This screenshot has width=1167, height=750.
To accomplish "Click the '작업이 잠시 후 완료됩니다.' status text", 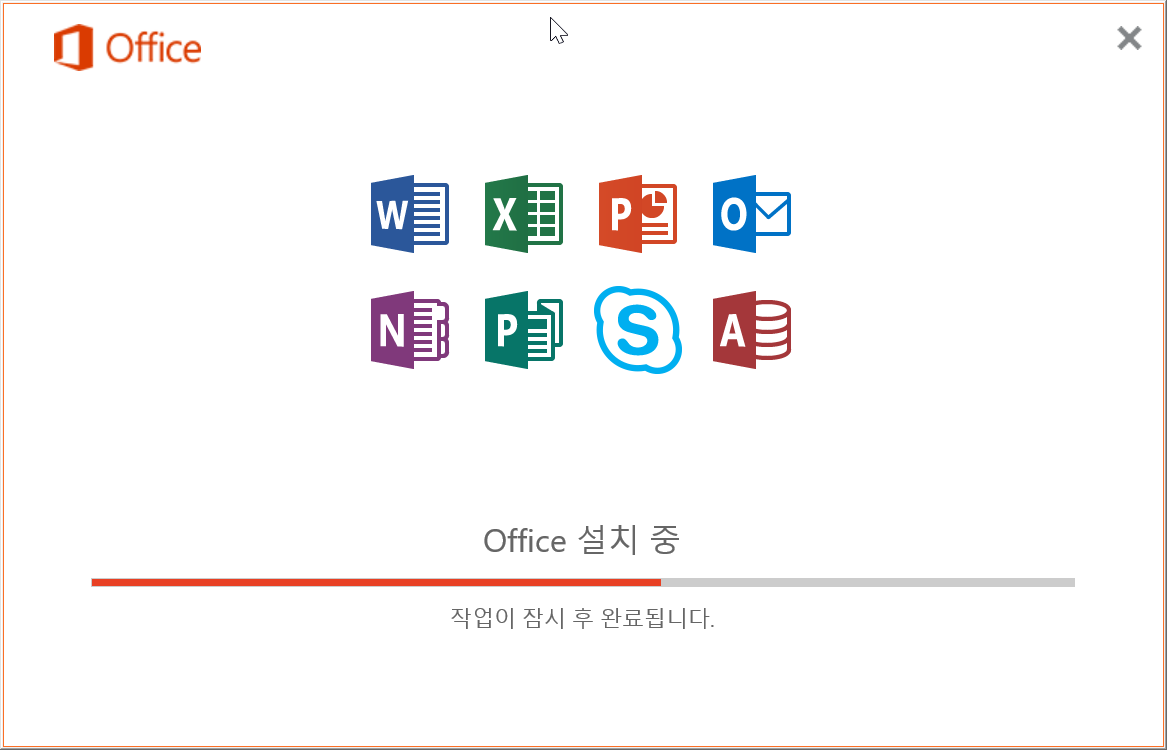I will click(x=583, y=618).
